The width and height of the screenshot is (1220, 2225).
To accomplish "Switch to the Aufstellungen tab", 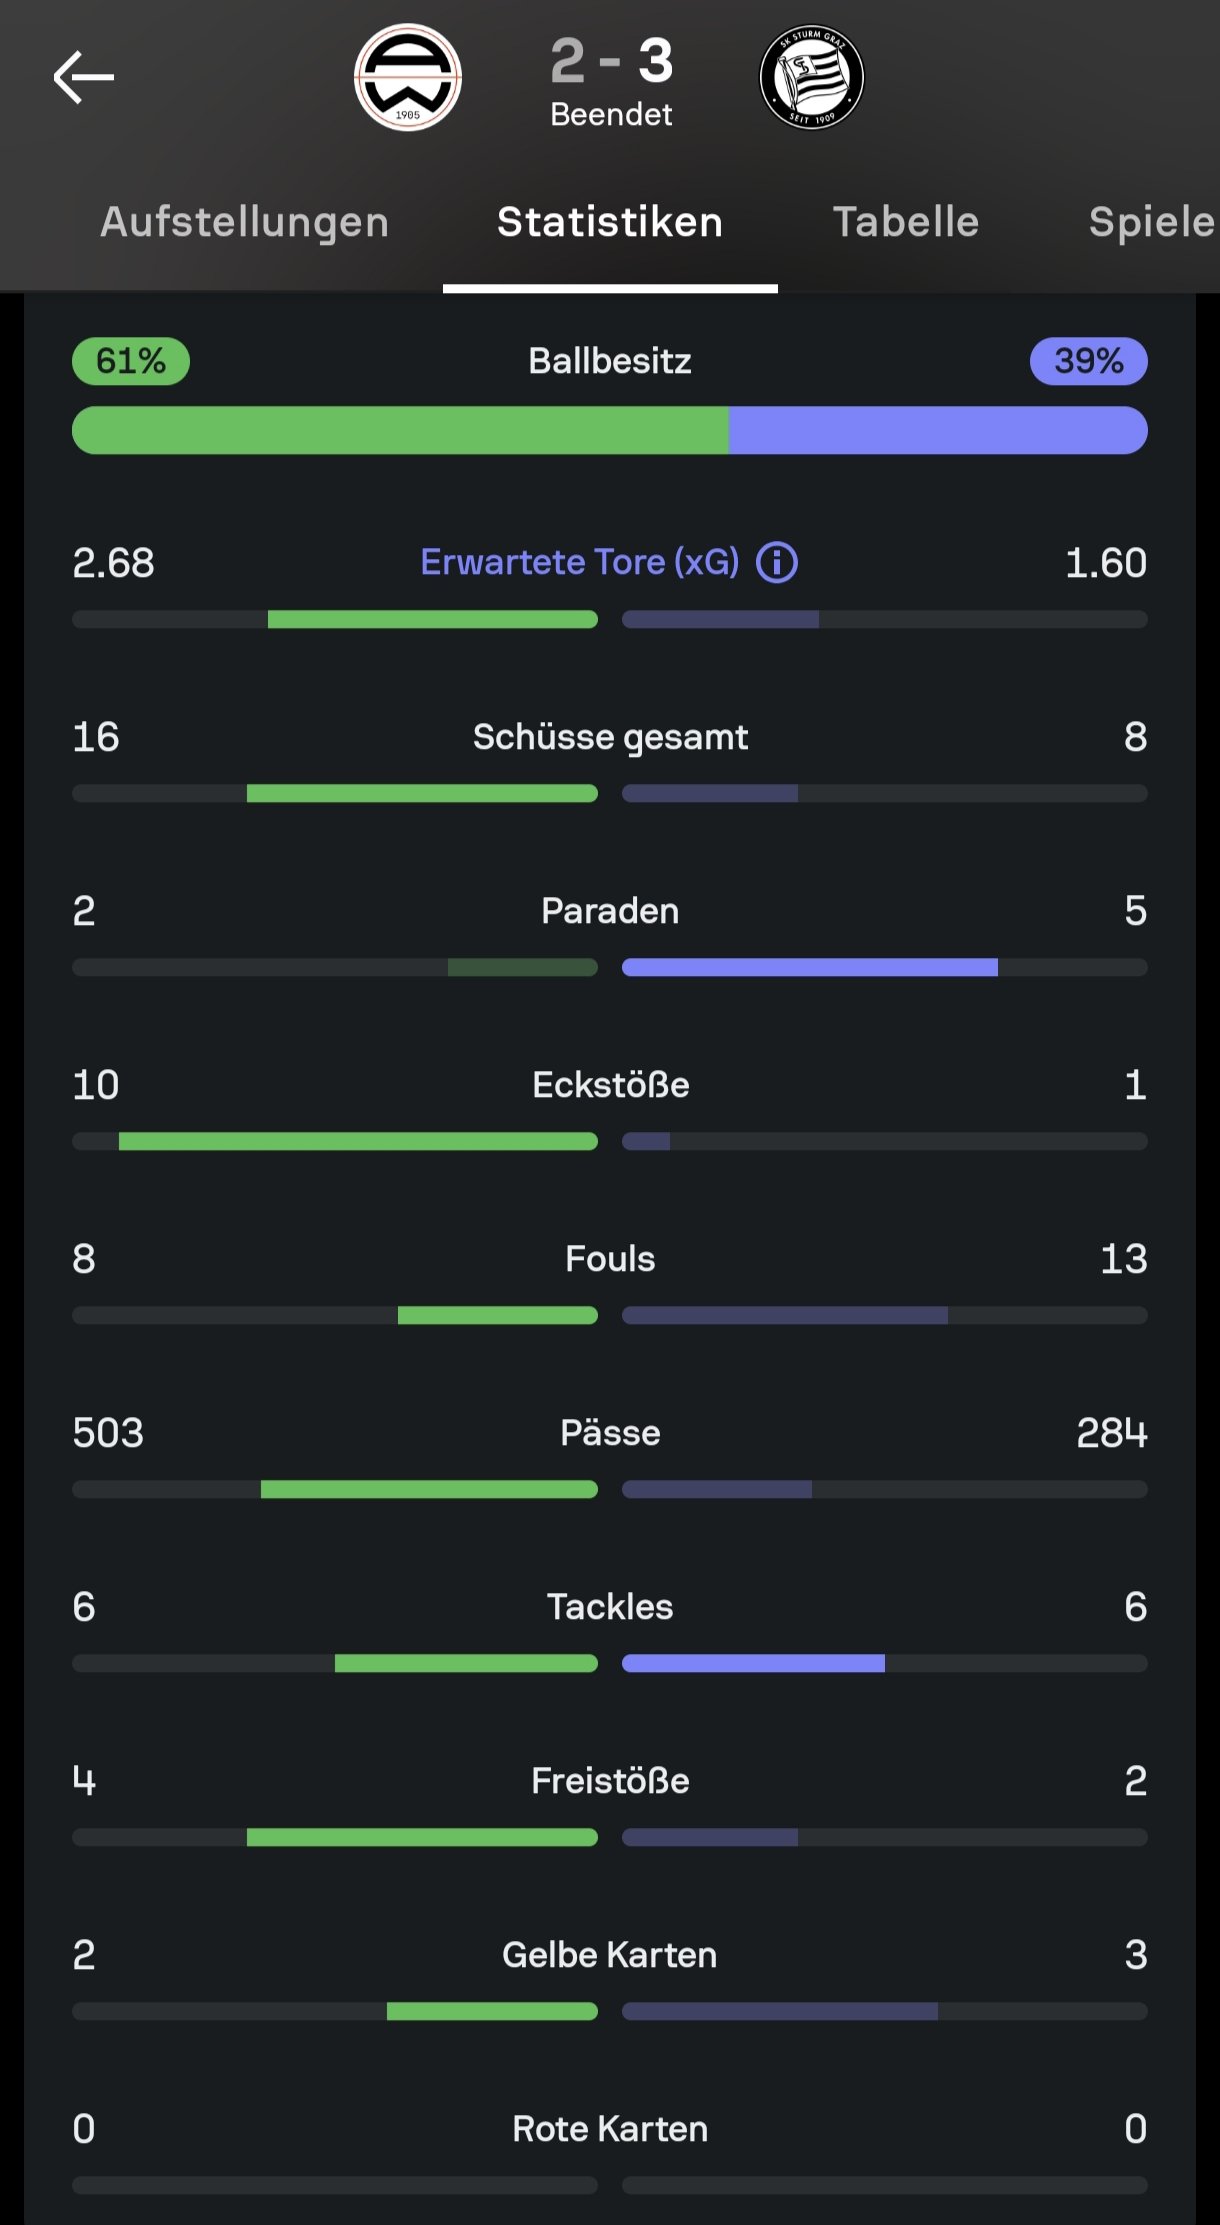I will click(x=245, y=222).
